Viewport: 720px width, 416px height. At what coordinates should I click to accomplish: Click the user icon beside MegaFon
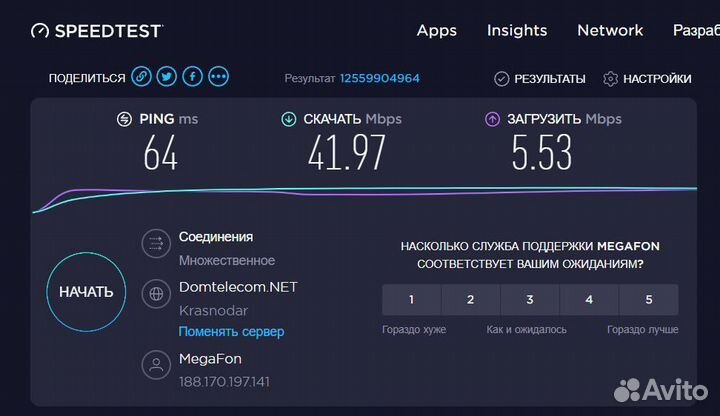coord(156,365)
